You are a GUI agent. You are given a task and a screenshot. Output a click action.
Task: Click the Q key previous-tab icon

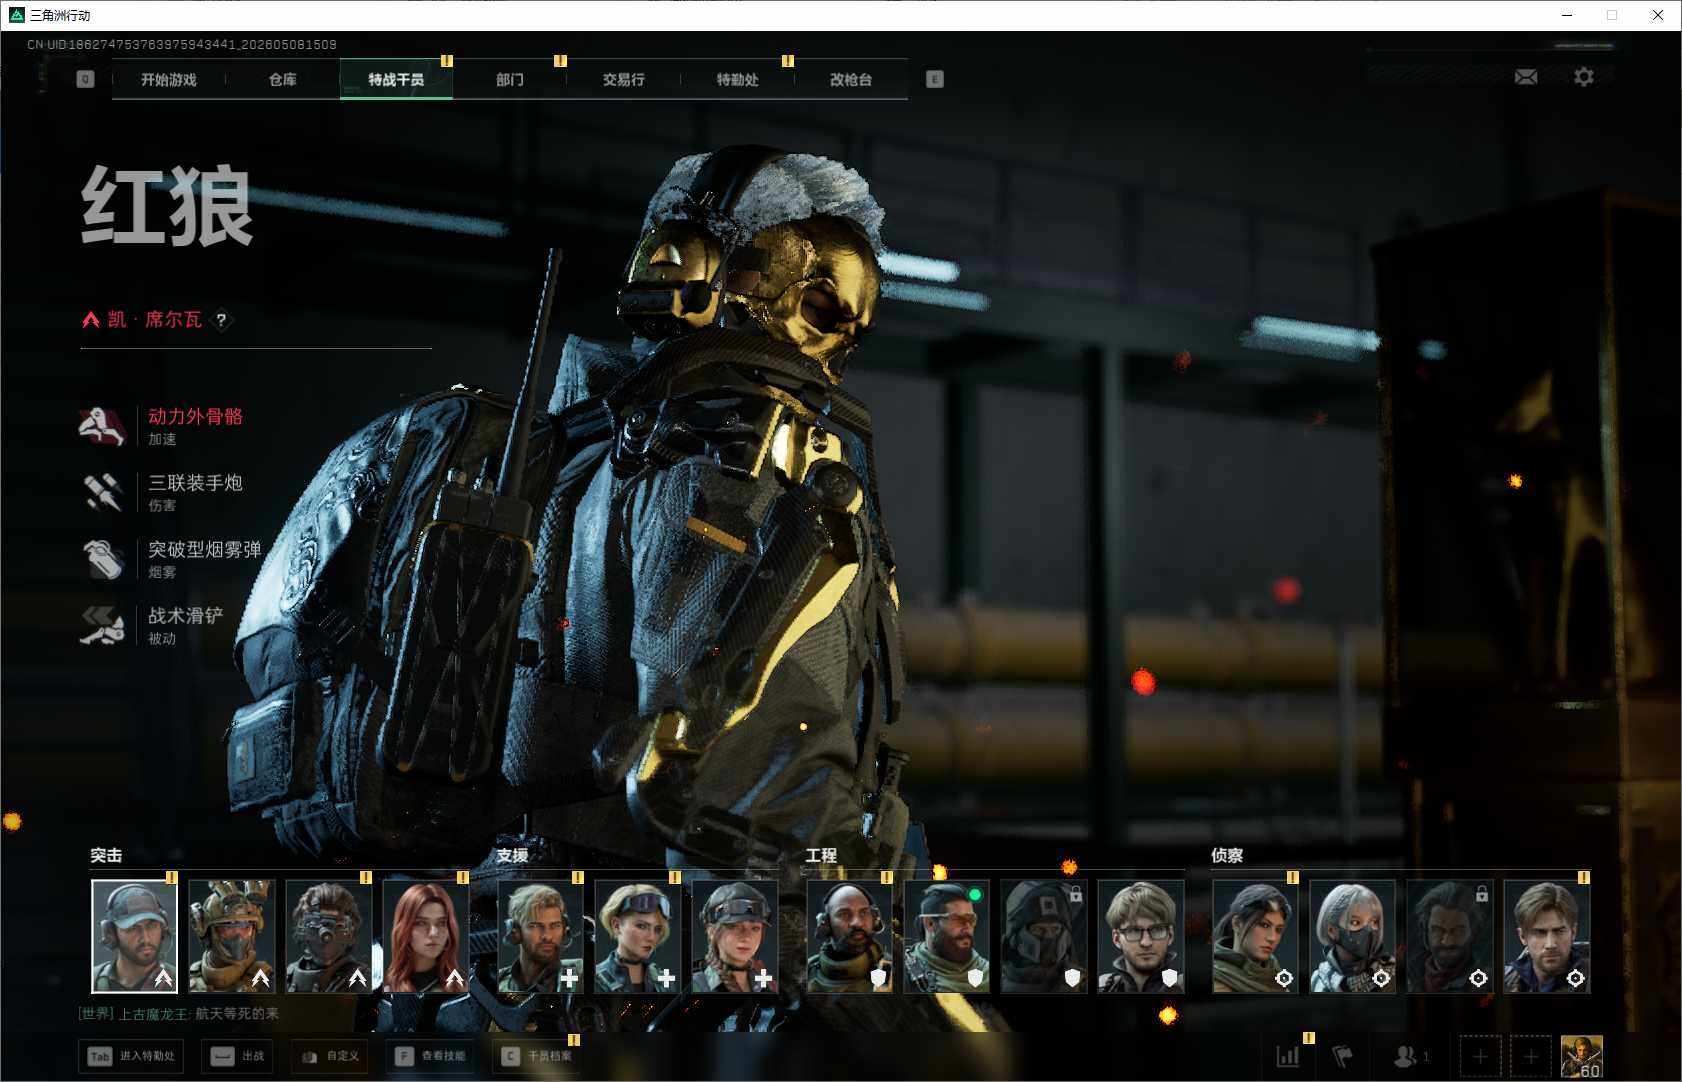point(85,79)
